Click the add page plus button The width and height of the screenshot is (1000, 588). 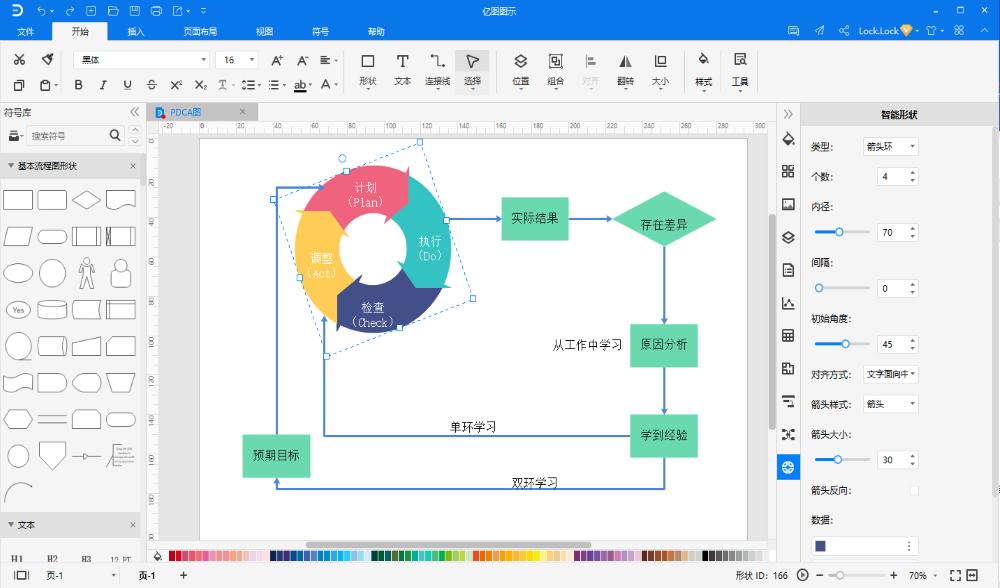coord(183,576)
